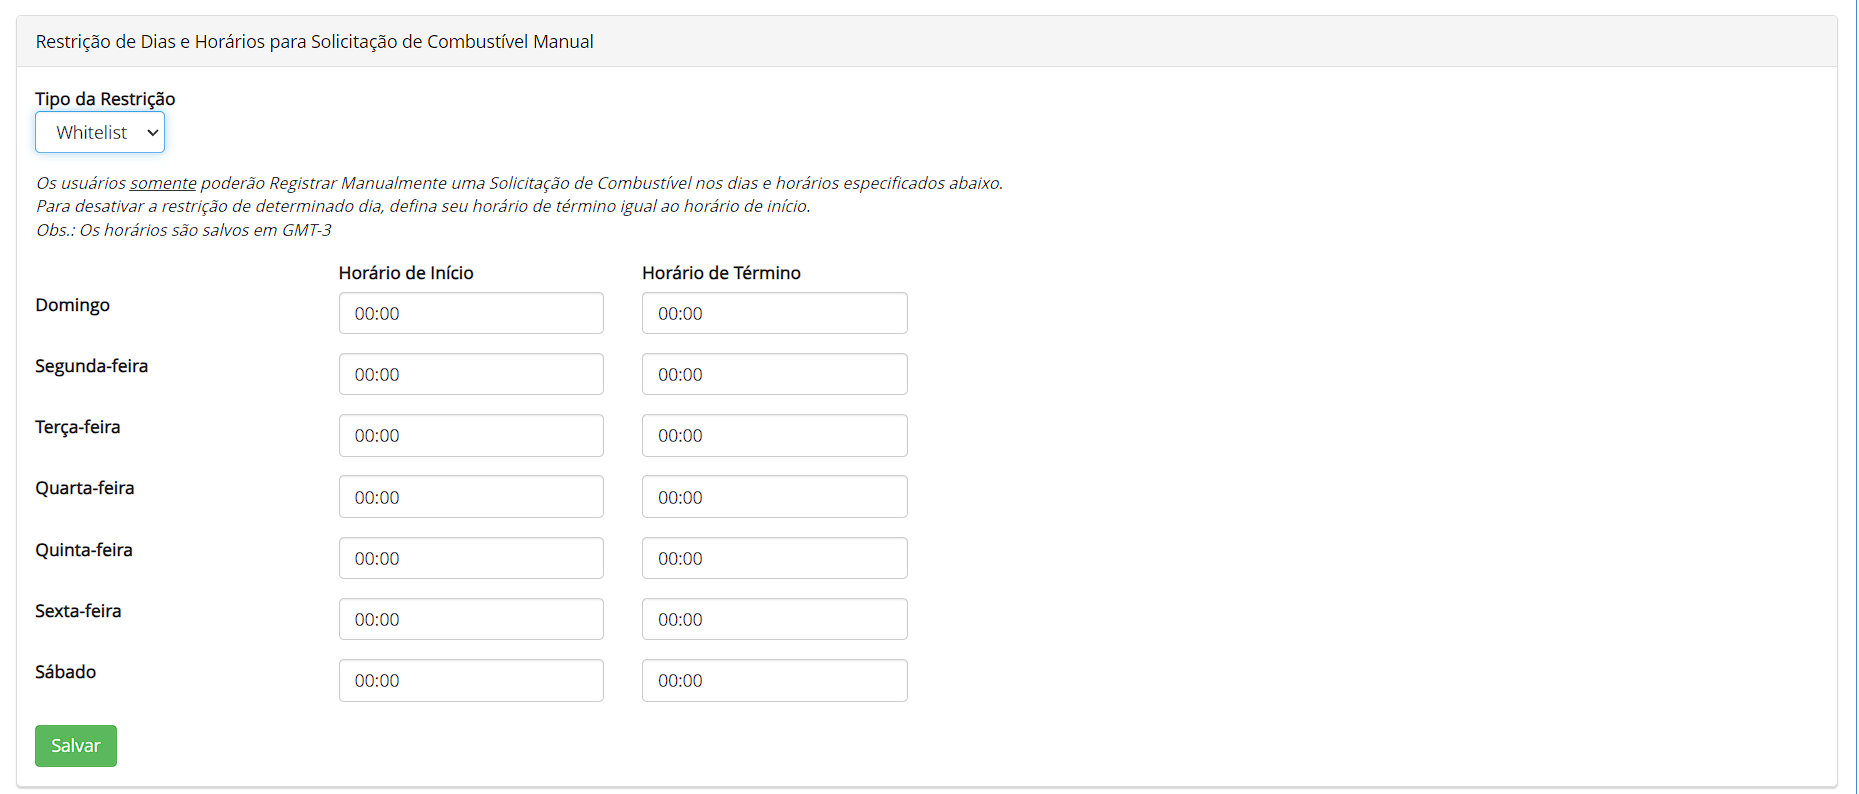1859x794 pixels.
Task: Click Domingo end time field
Action: pos(774,313)
